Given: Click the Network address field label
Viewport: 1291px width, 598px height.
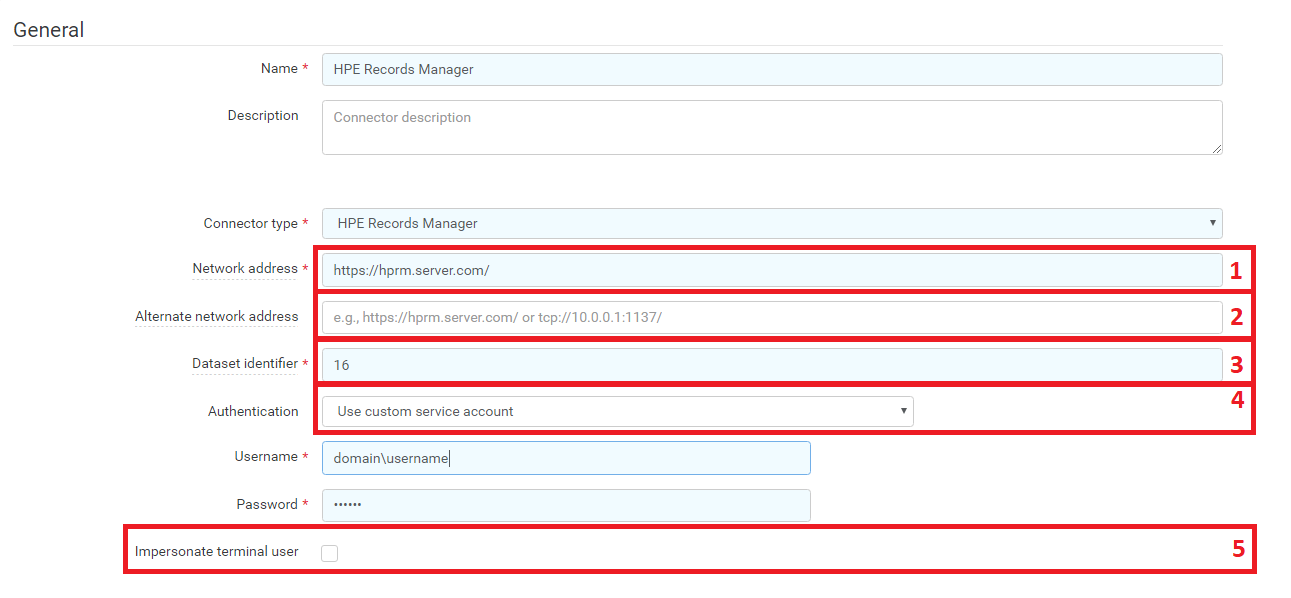Looking at the screenshot, I should [243, 269].
